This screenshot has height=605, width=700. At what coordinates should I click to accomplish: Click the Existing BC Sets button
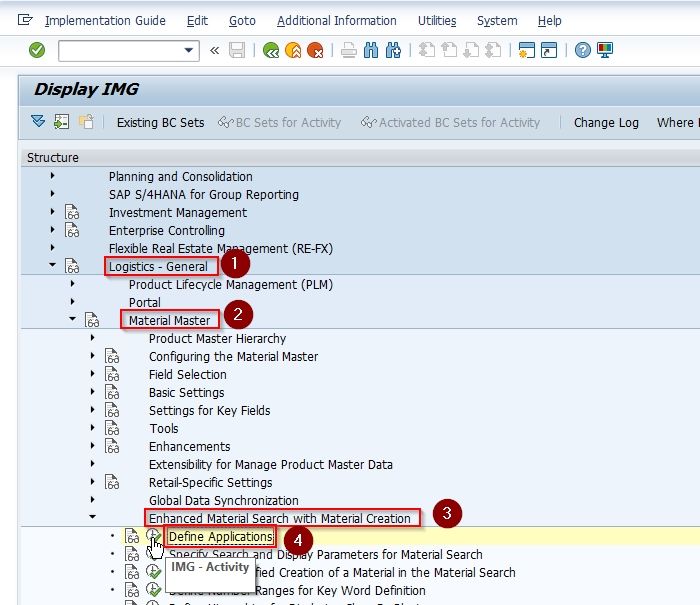tap(160, 122)
